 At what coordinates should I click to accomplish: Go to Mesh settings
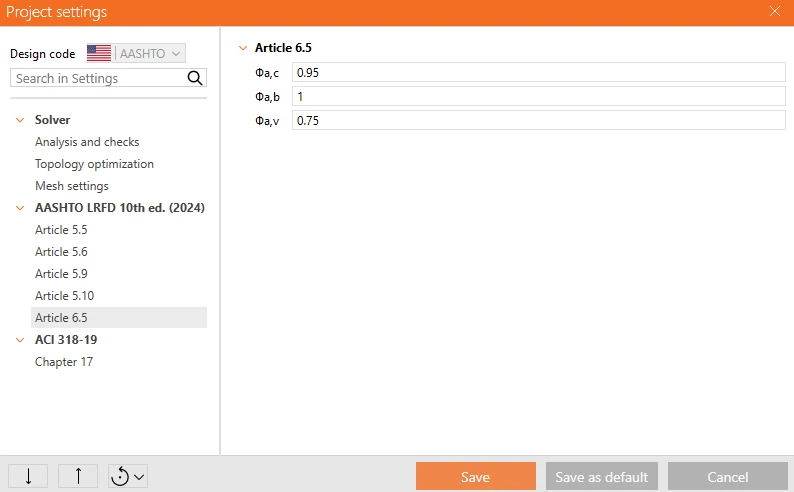[72, 186]
